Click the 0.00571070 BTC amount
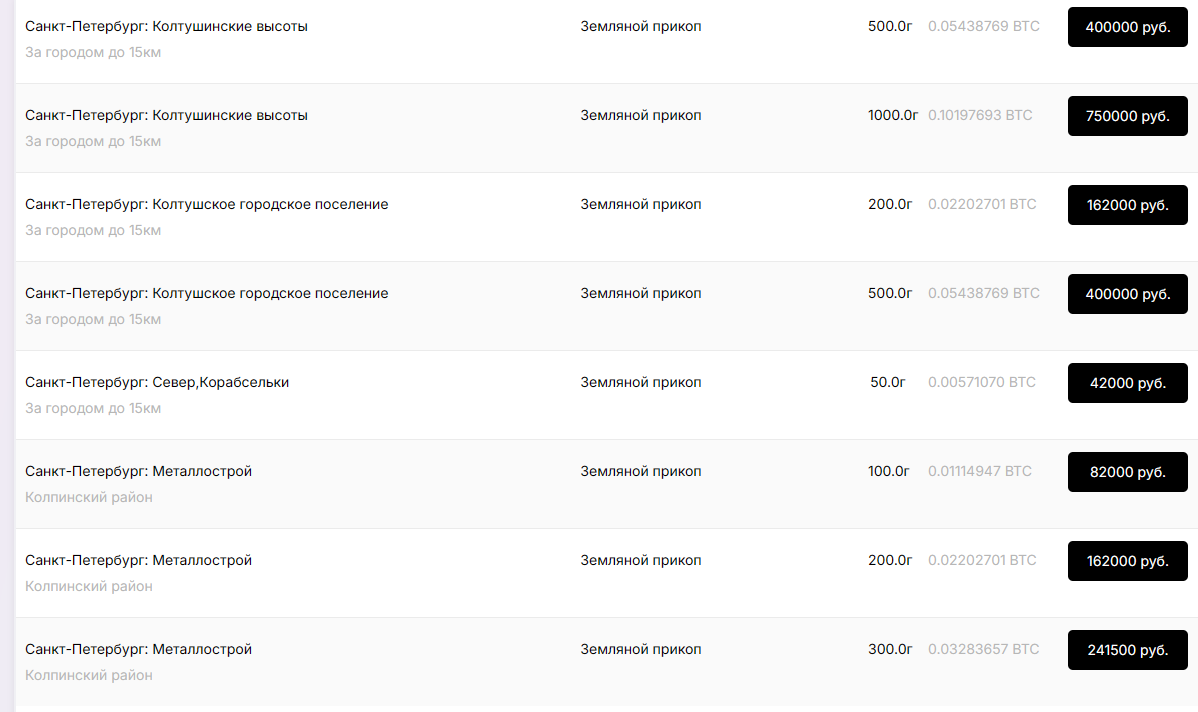 982,382
